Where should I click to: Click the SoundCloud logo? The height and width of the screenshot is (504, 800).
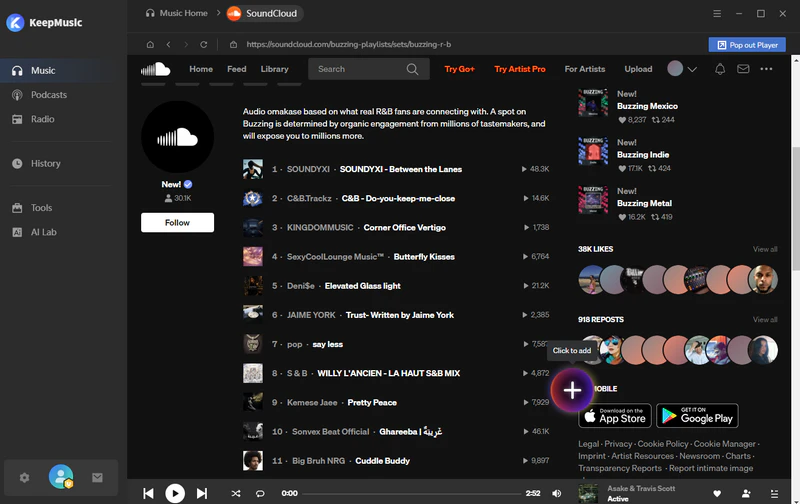tap(156, 69)
